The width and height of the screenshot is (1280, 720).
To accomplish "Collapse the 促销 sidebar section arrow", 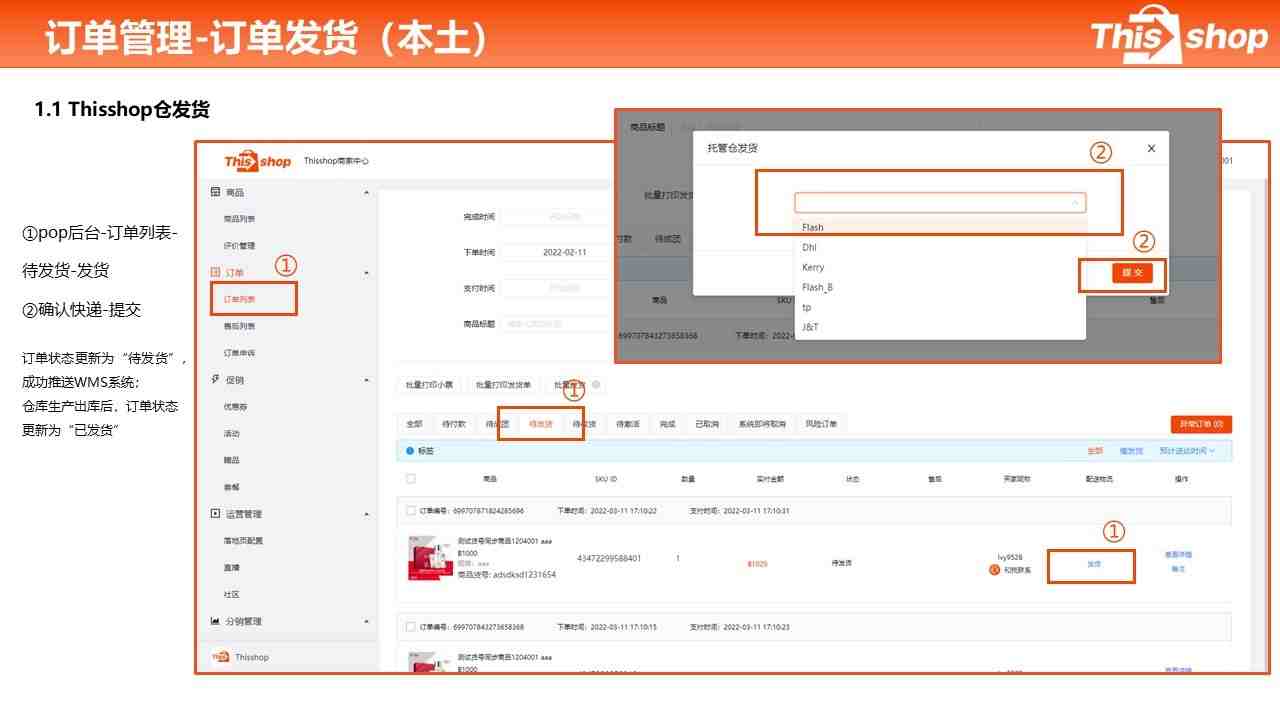I will [x=366, y=380].
